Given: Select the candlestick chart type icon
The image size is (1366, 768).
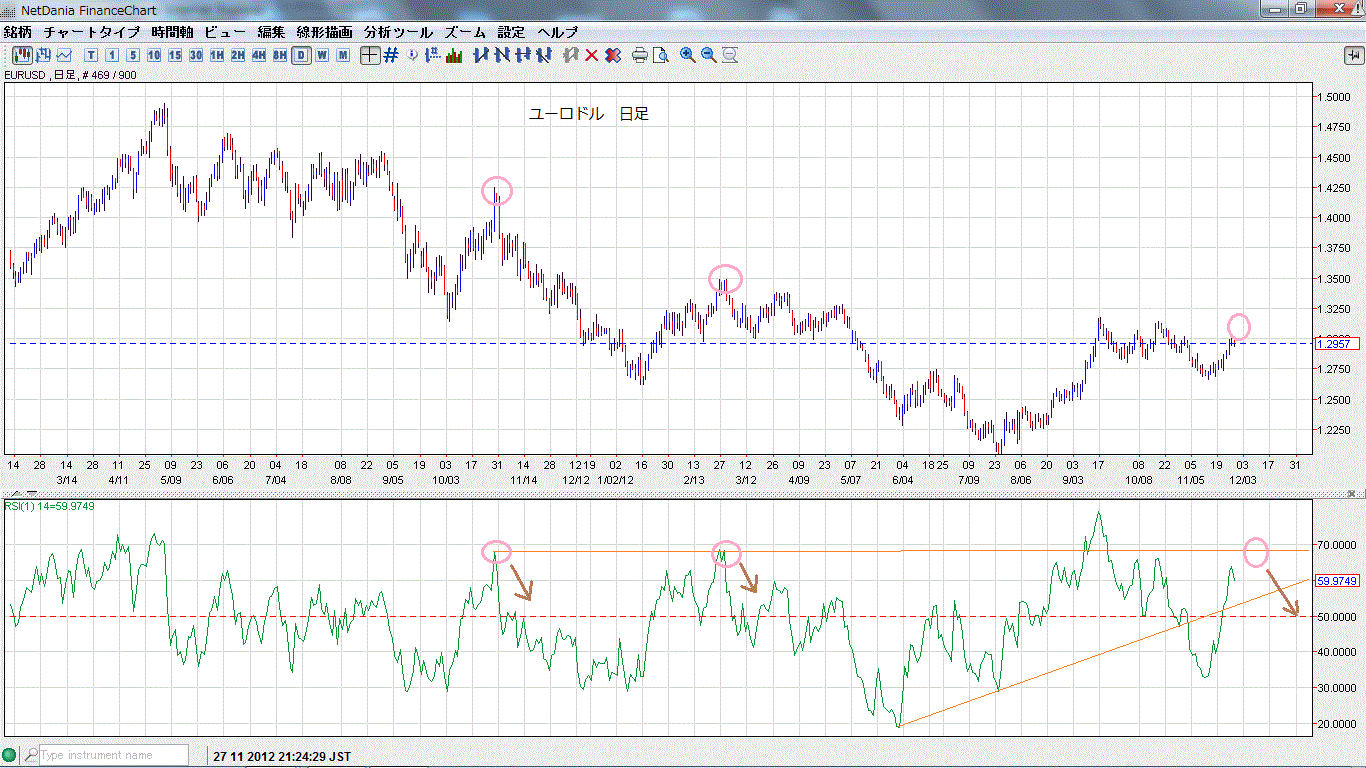Looking at the screenshot, I should pyautogui.click(x=21, y=55).
